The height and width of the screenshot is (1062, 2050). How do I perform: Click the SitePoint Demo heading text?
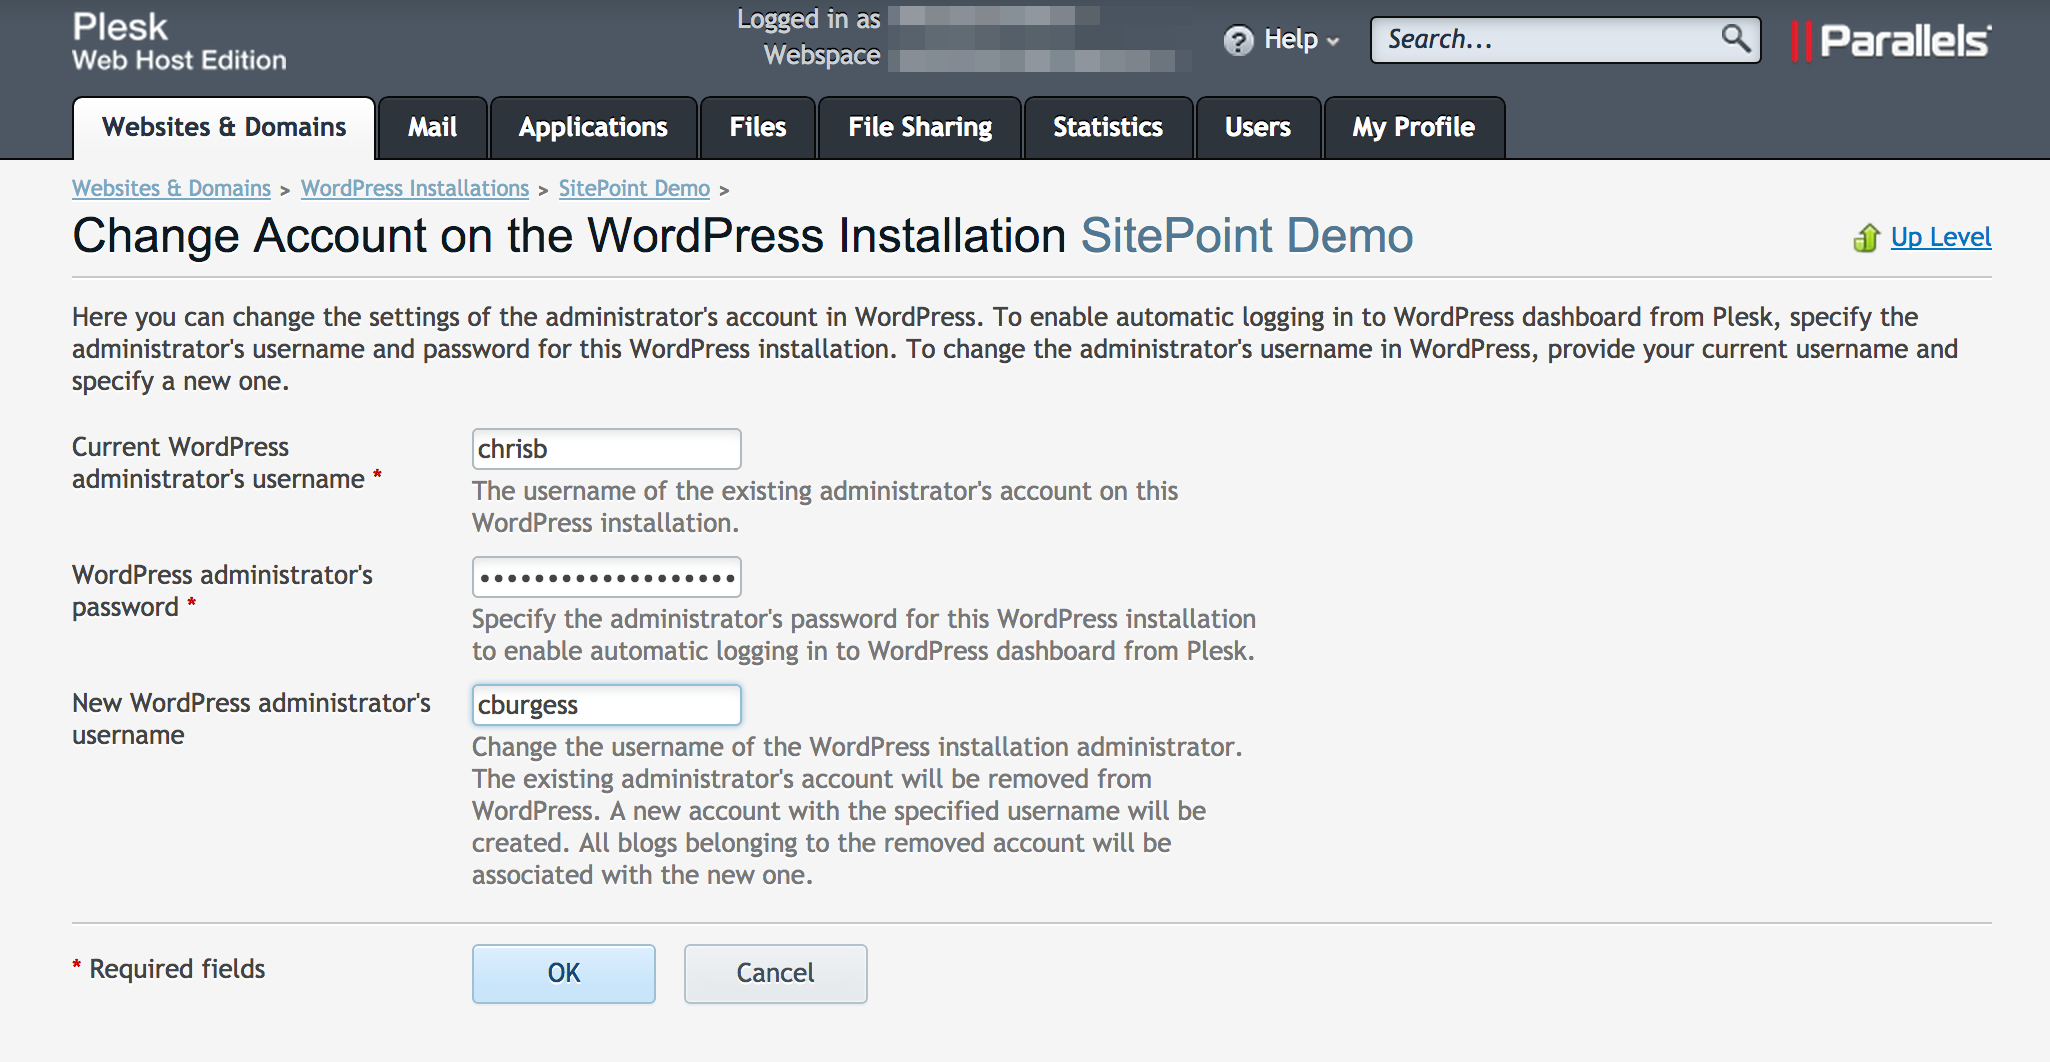tap(1247, 236)
